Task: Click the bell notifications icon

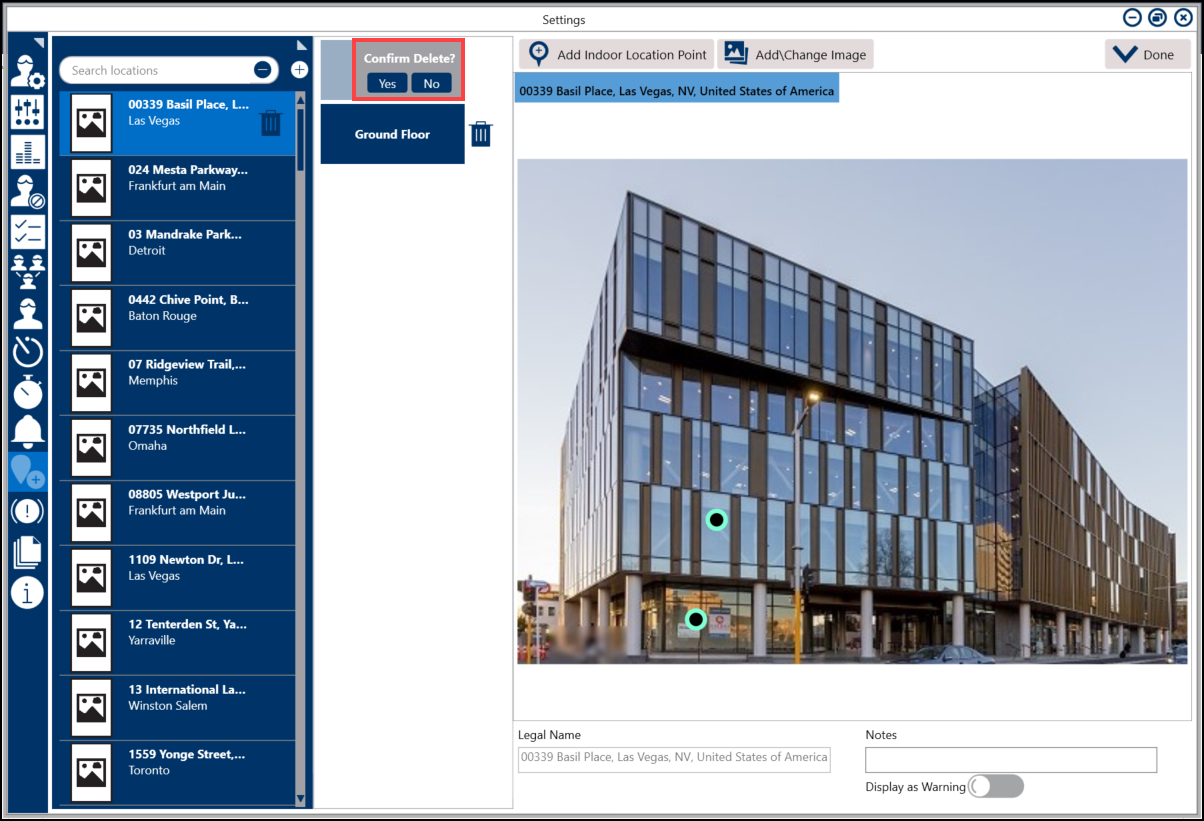Action: coord(27,430)
